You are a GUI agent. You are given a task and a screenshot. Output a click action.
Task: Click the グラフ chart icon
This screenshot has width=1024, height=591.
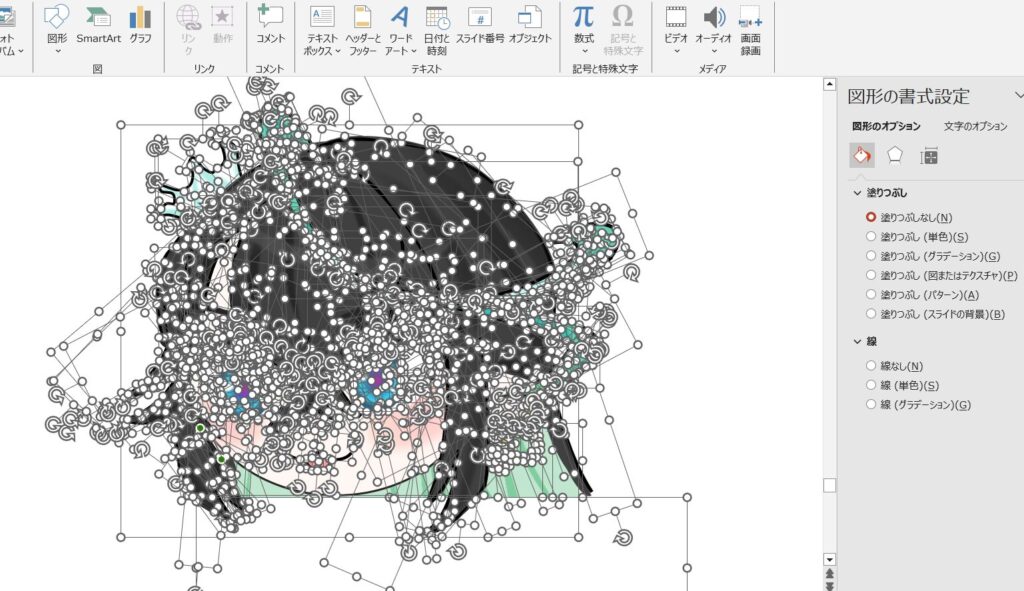click(x=140, y=24)
